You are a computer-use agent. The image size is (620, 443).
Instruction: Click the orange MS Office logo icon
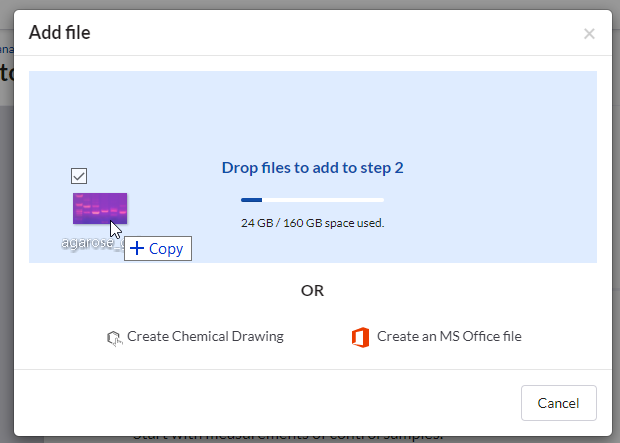pos(361,337)
